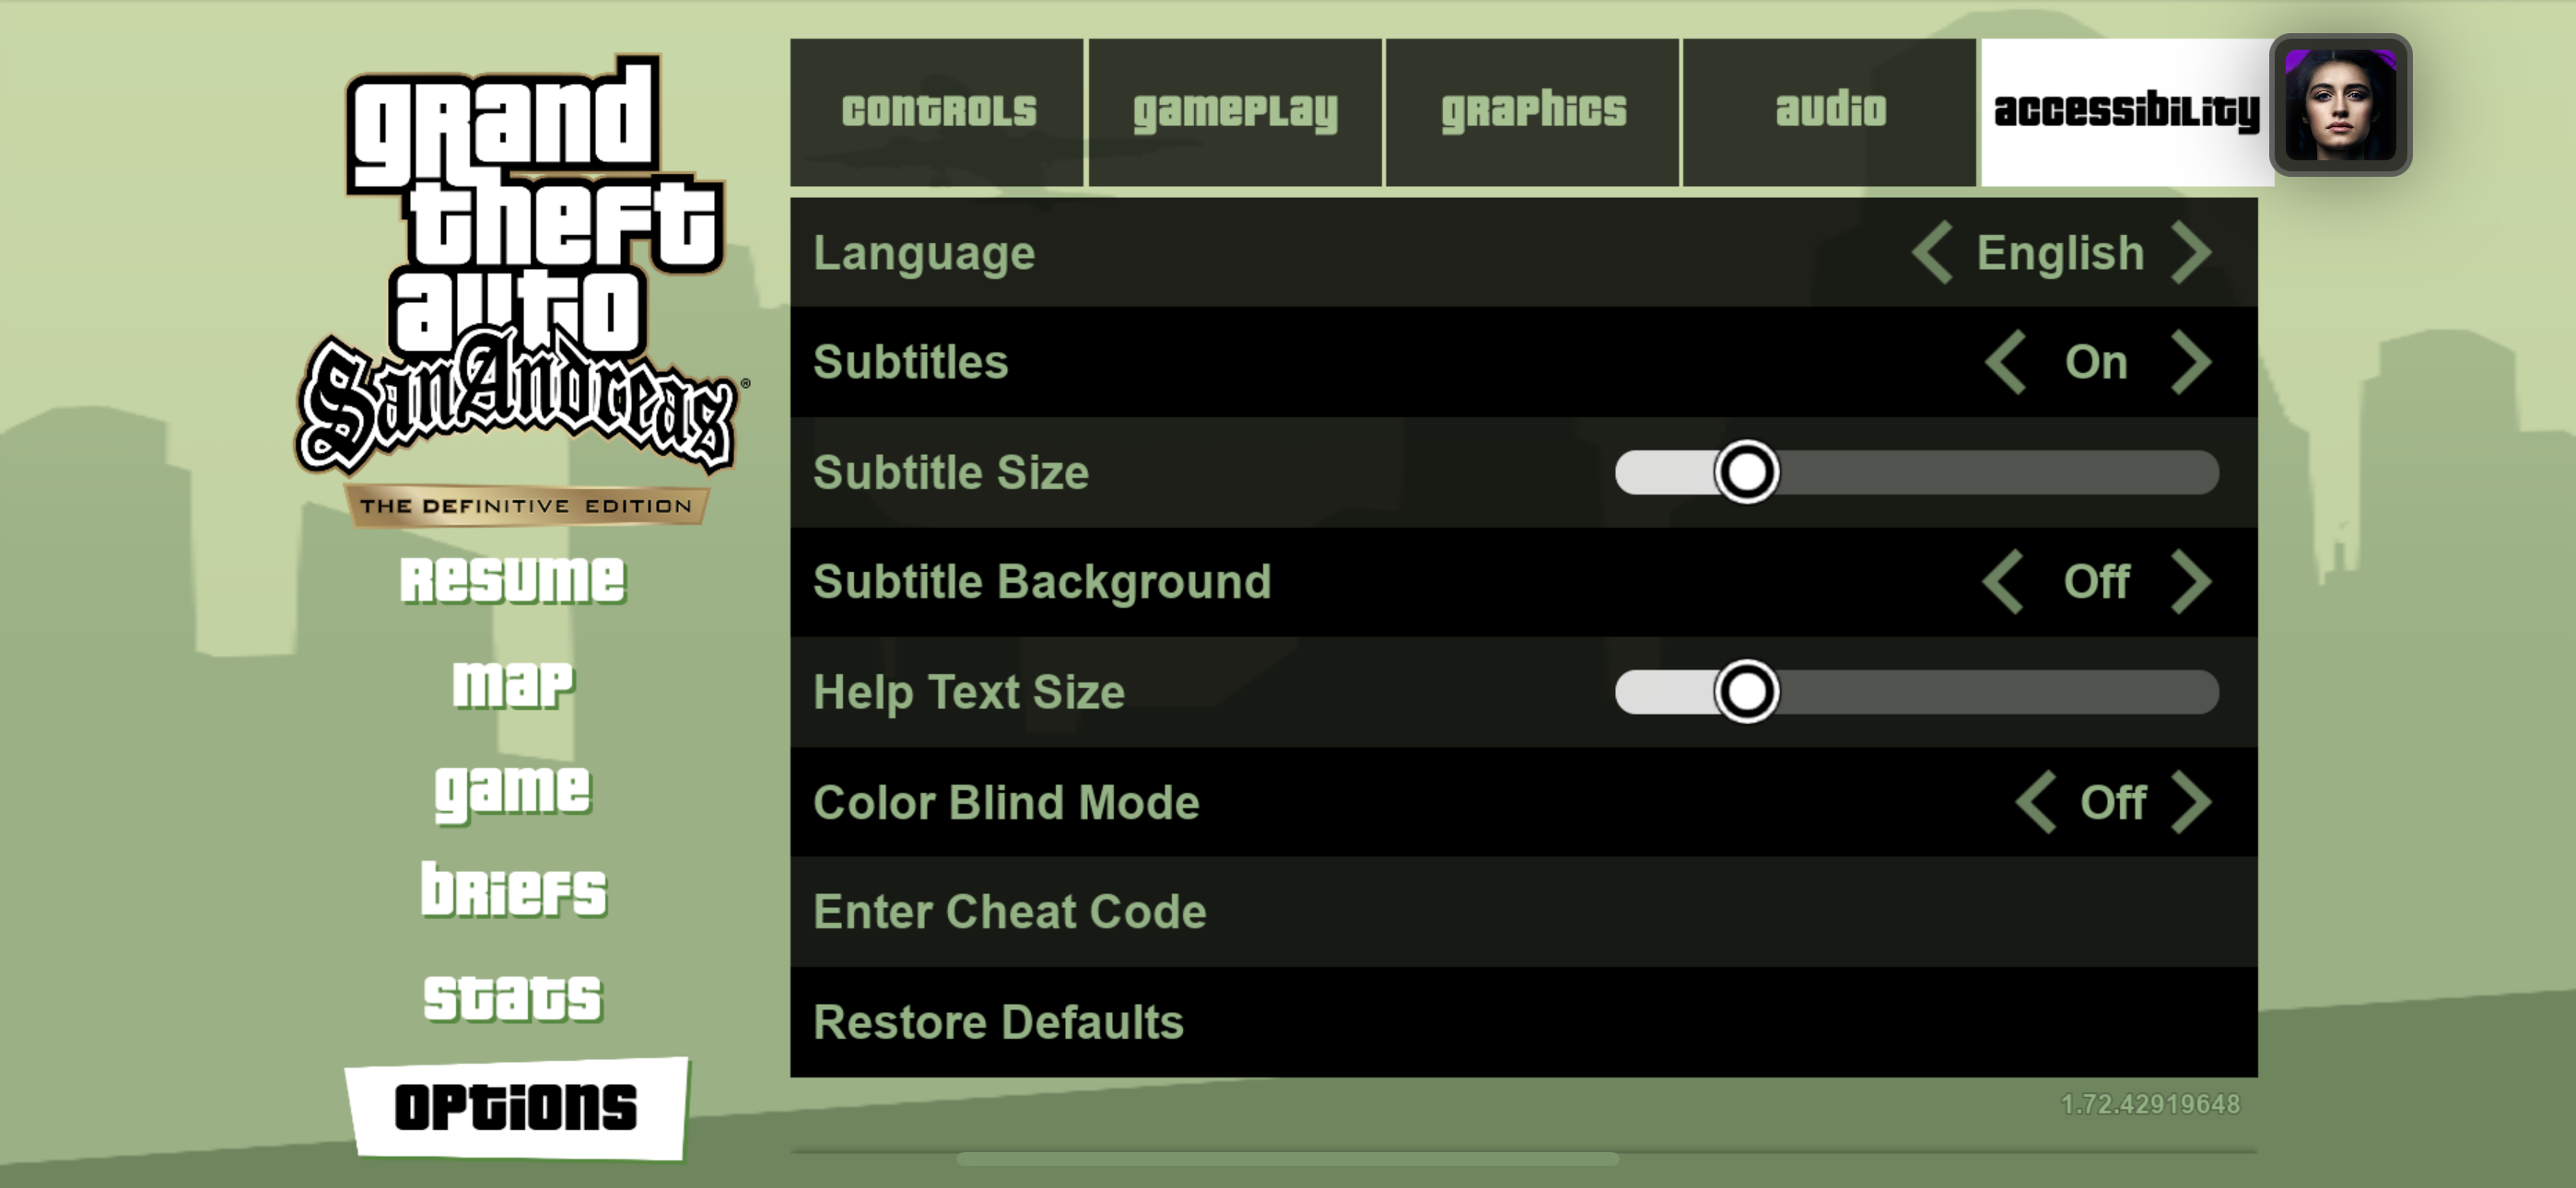
Task: Expand Language selection options
Action: [2200, 250]
